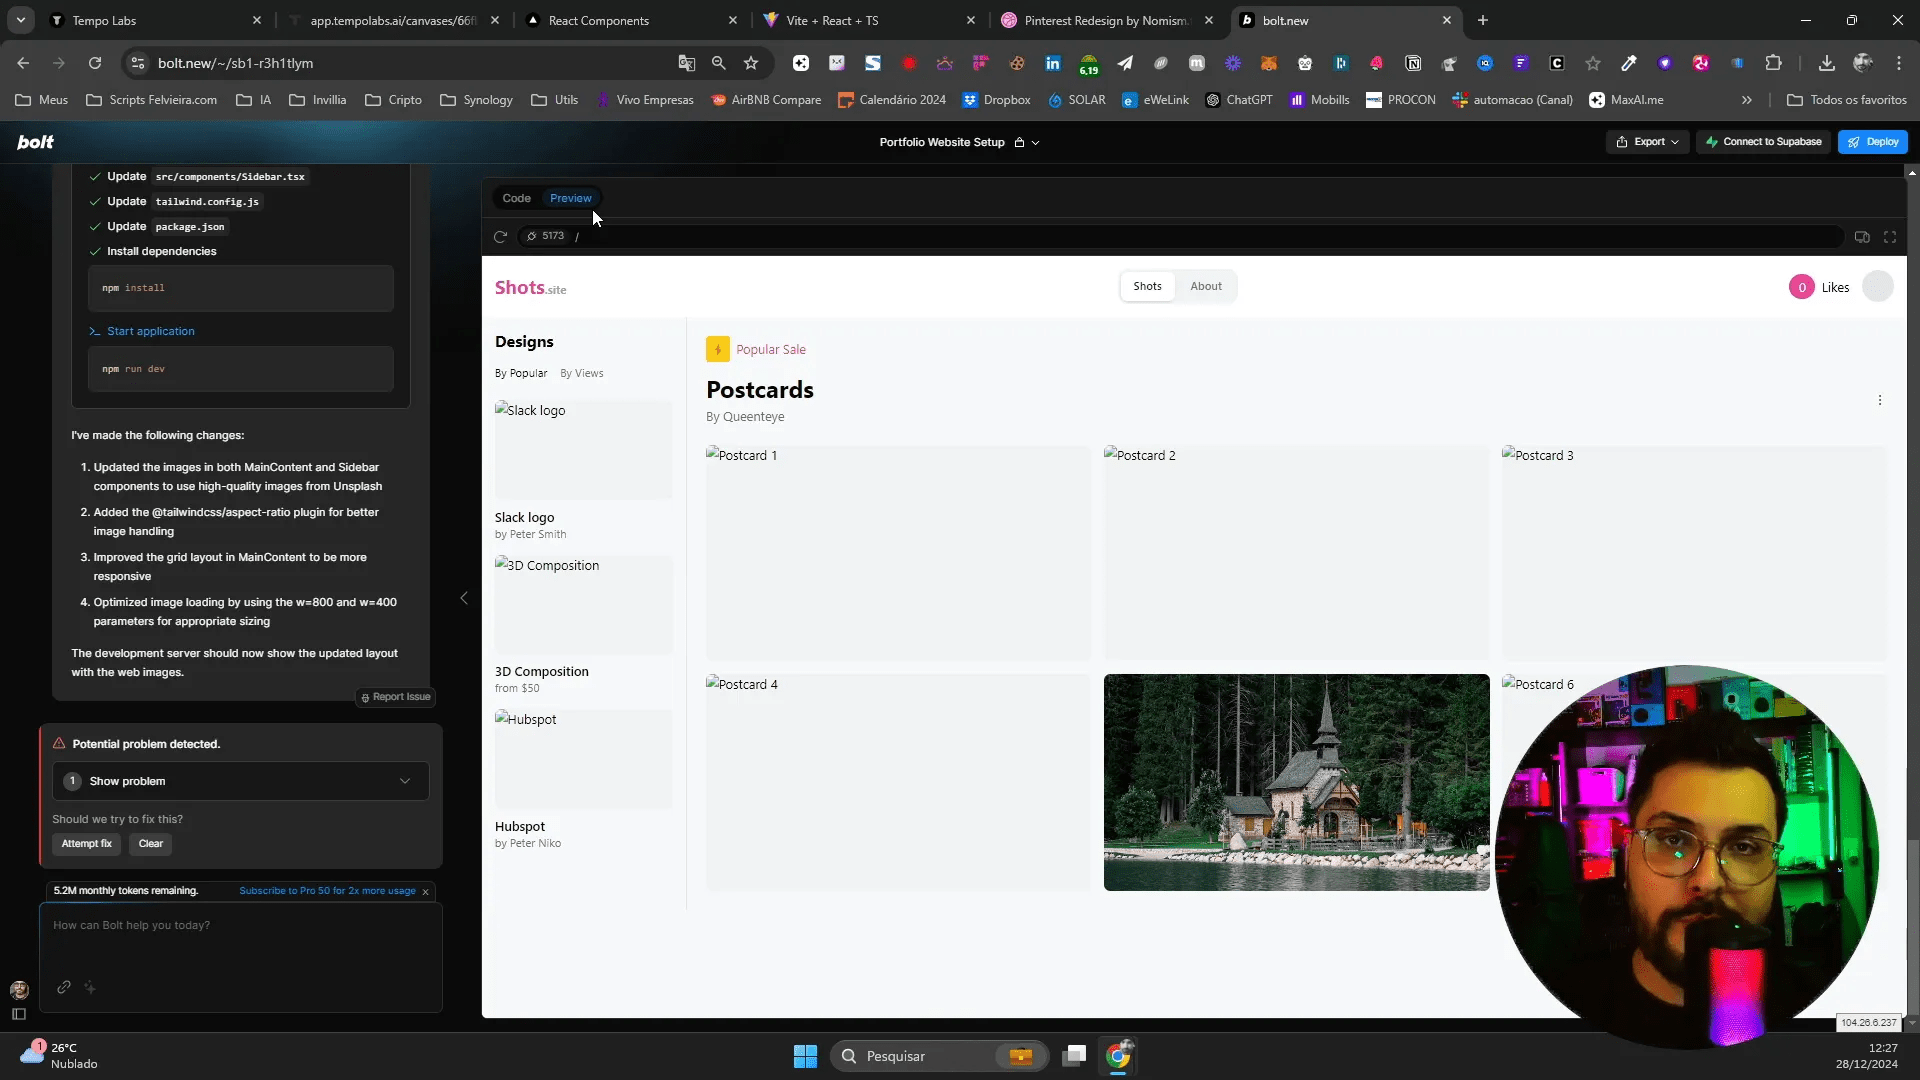1920x1080 pixels.
Task: Switch to the Preview view
Action: pos(570,198)
